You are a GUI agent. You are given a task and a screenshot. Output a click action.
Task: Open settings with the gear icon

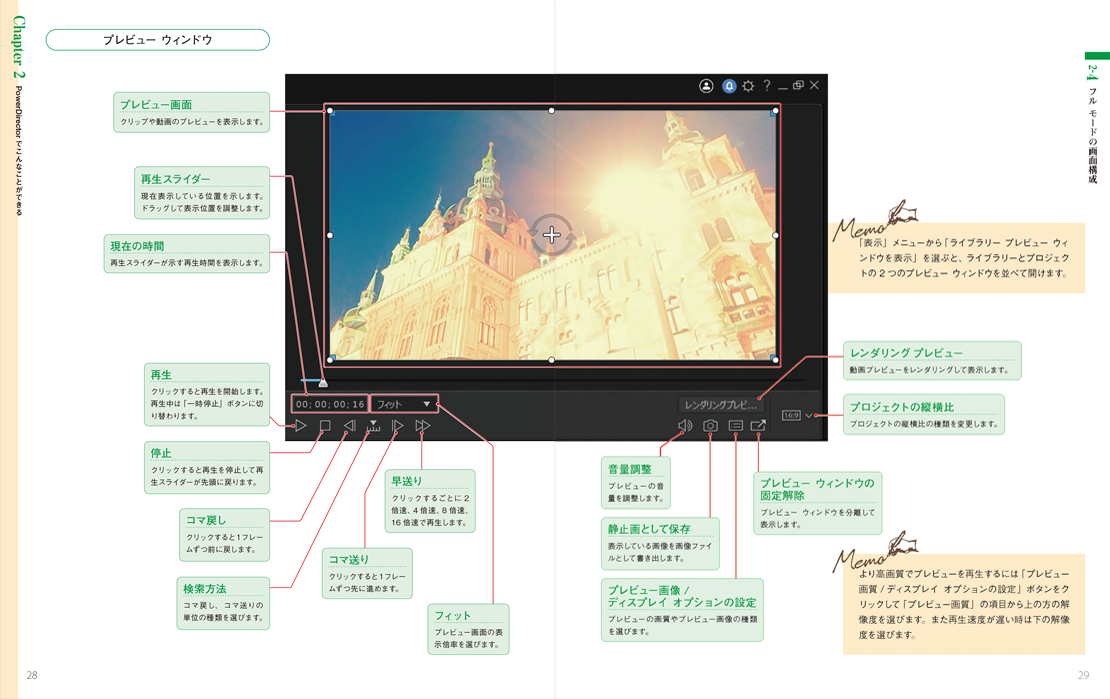pos(748,86)
